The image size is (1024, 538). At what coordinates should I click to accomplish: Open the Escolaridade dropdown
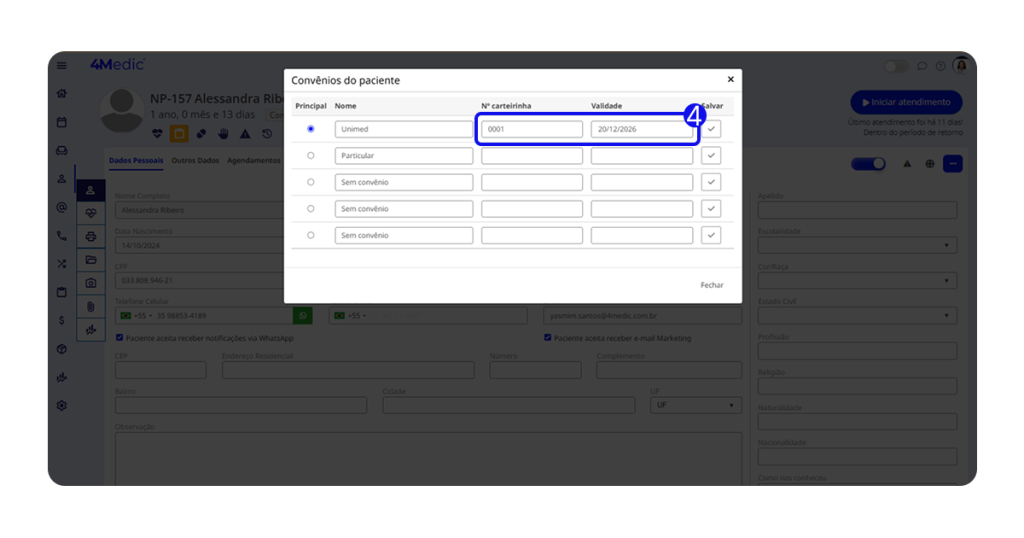click(856, 245)
